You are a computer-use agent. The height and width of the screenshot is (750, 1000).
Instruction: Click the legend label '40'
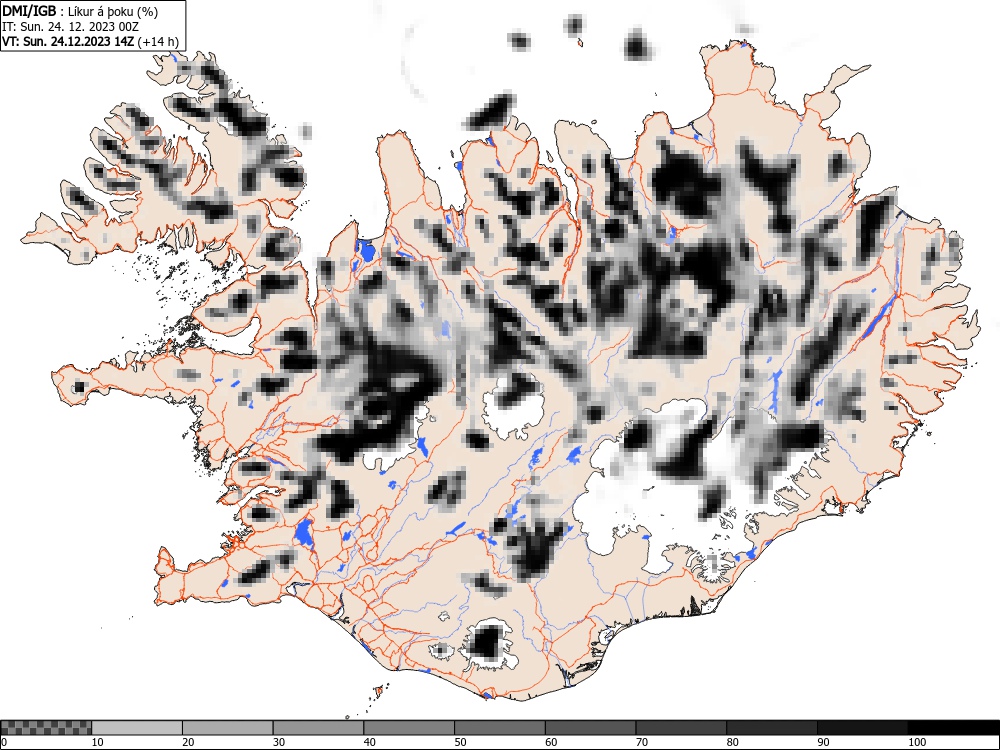(369, 742)
